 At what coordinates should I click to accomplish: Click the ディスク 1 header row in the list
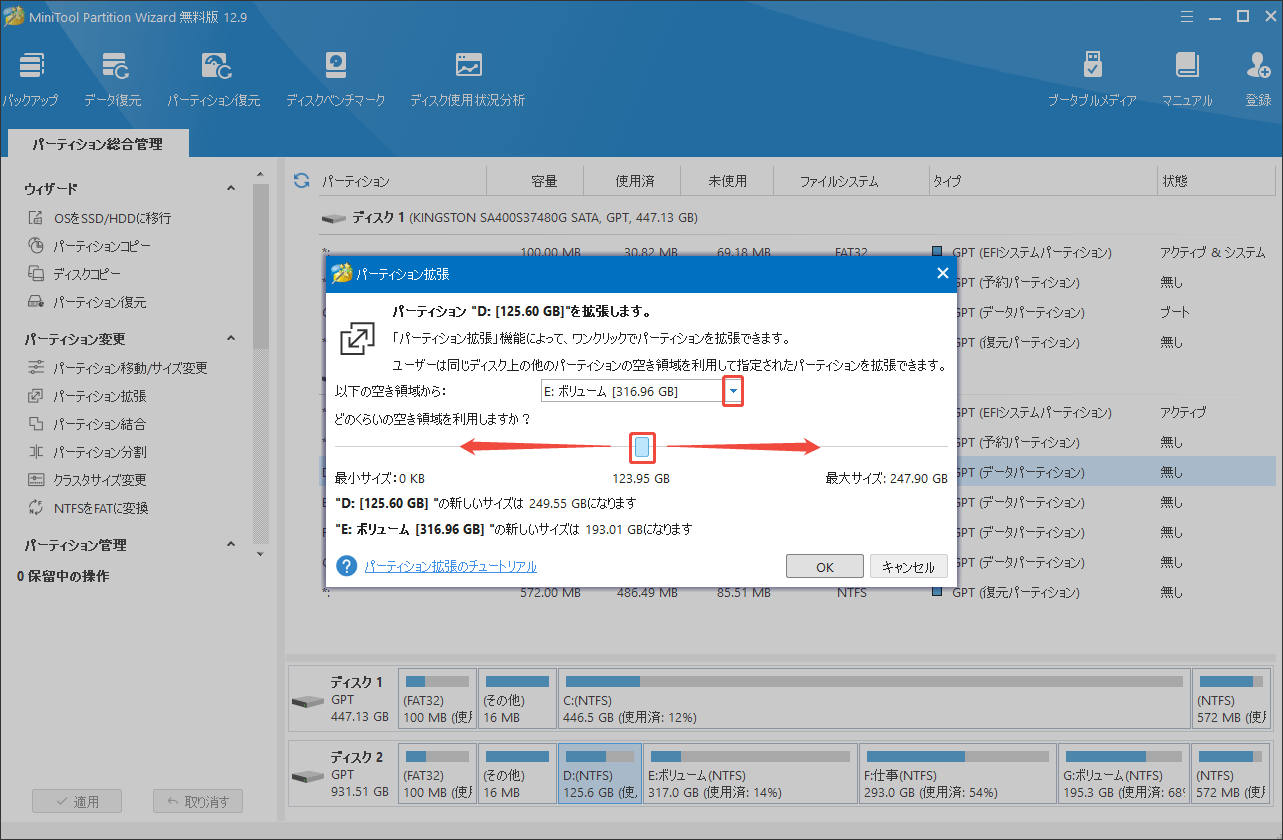click(797, 217)
